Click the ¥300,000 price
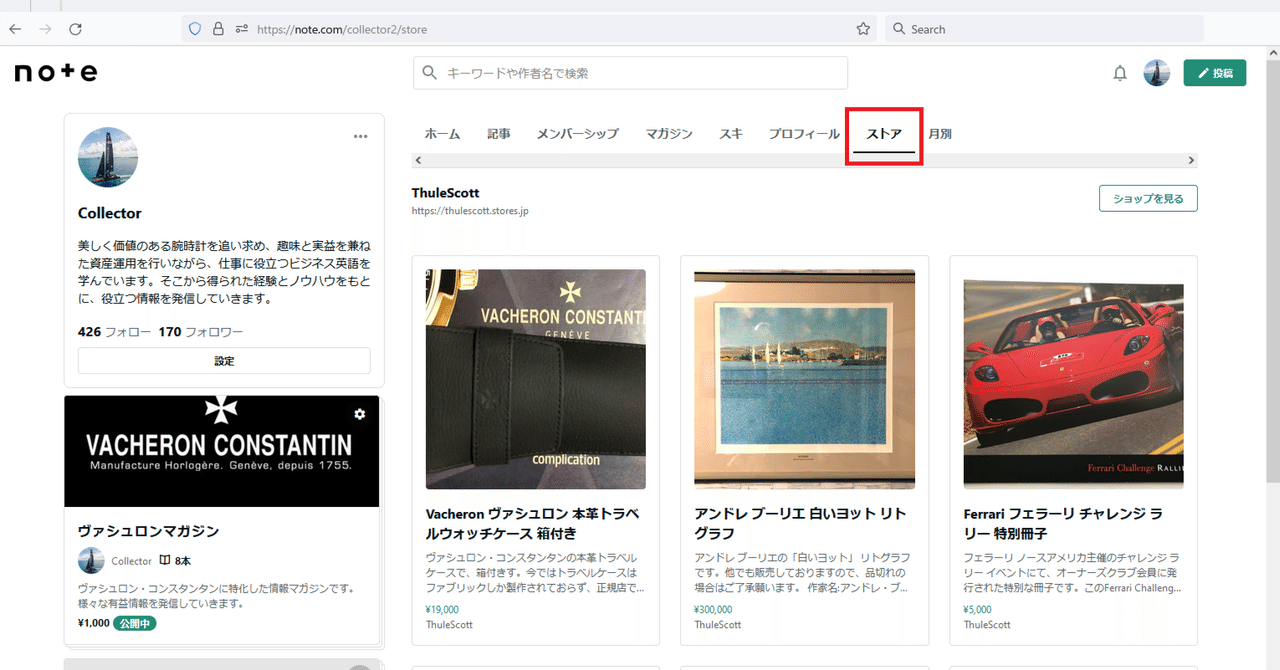The height and width of the screenshot is (670, 1280). (x=714, y=609)
